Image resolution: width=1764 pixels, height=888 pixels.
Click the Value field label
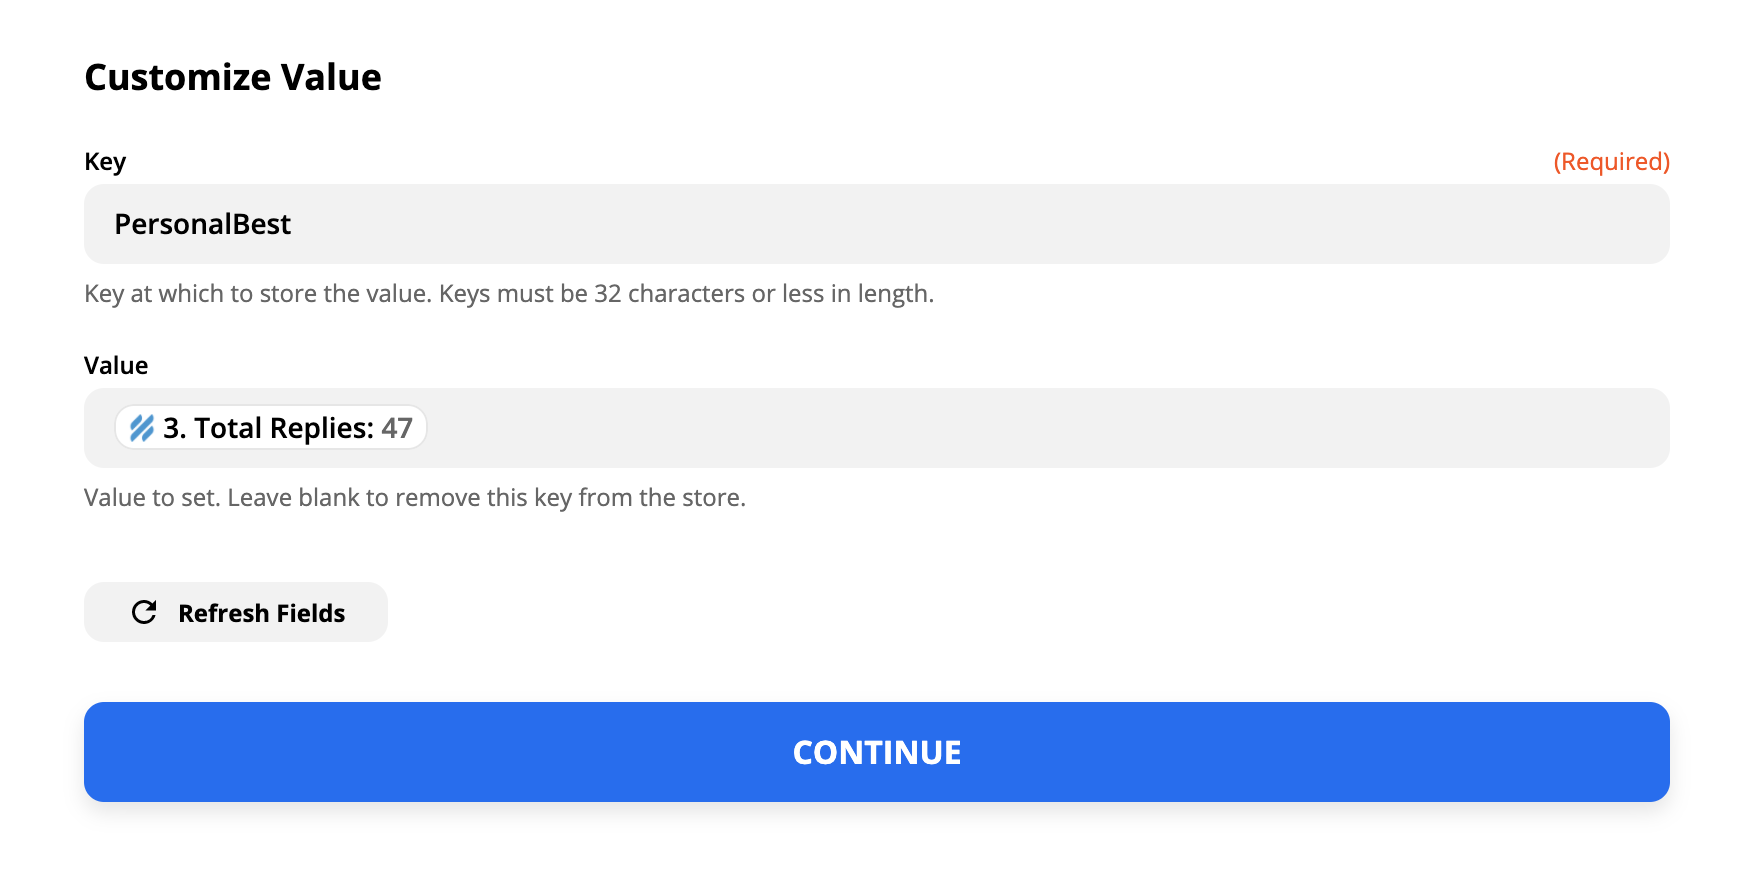116,365
